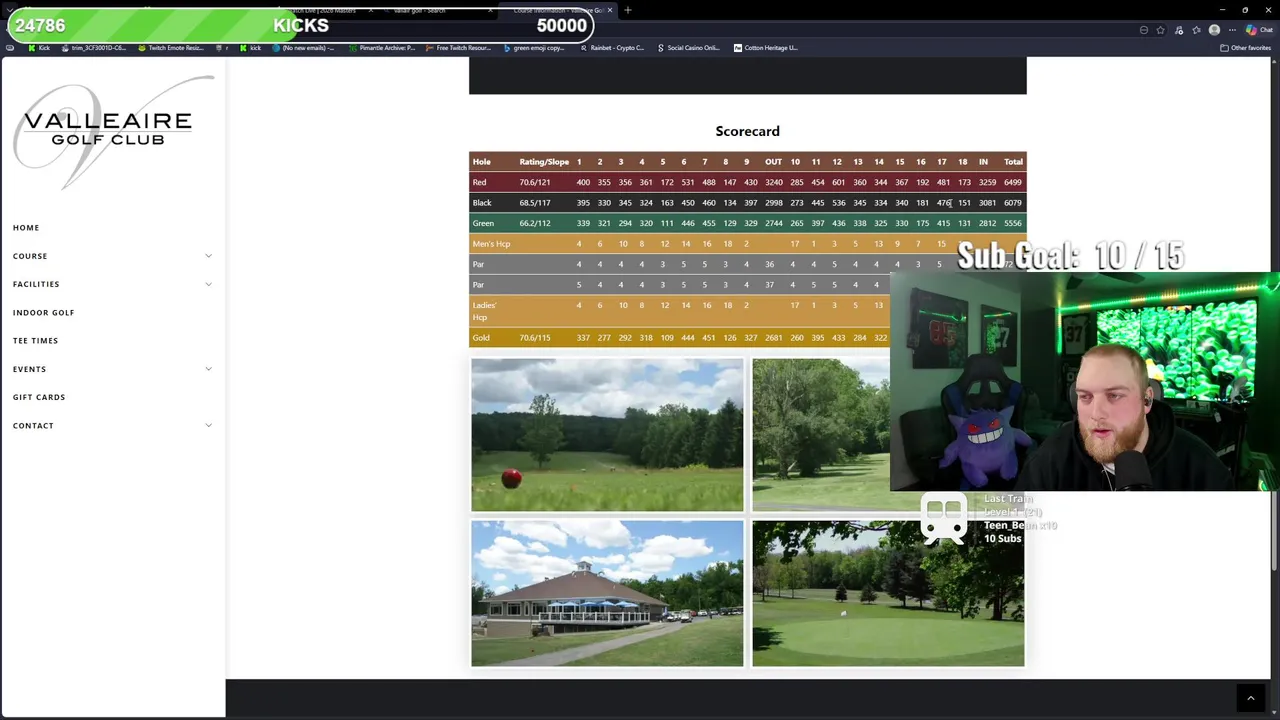Open the putting green with flag photo
The width and height of the screenshot is (1280, 720).
click(888, 593)
